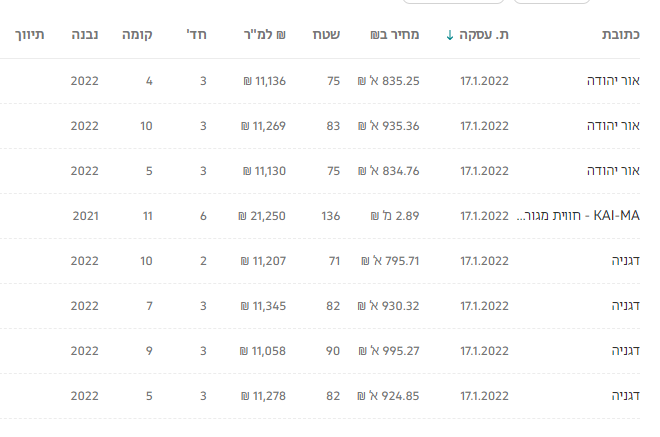Click the sort arrow beside ת. עסקה
The height and width of the screenshot is (437, 660).
click(x=450, y=36)
